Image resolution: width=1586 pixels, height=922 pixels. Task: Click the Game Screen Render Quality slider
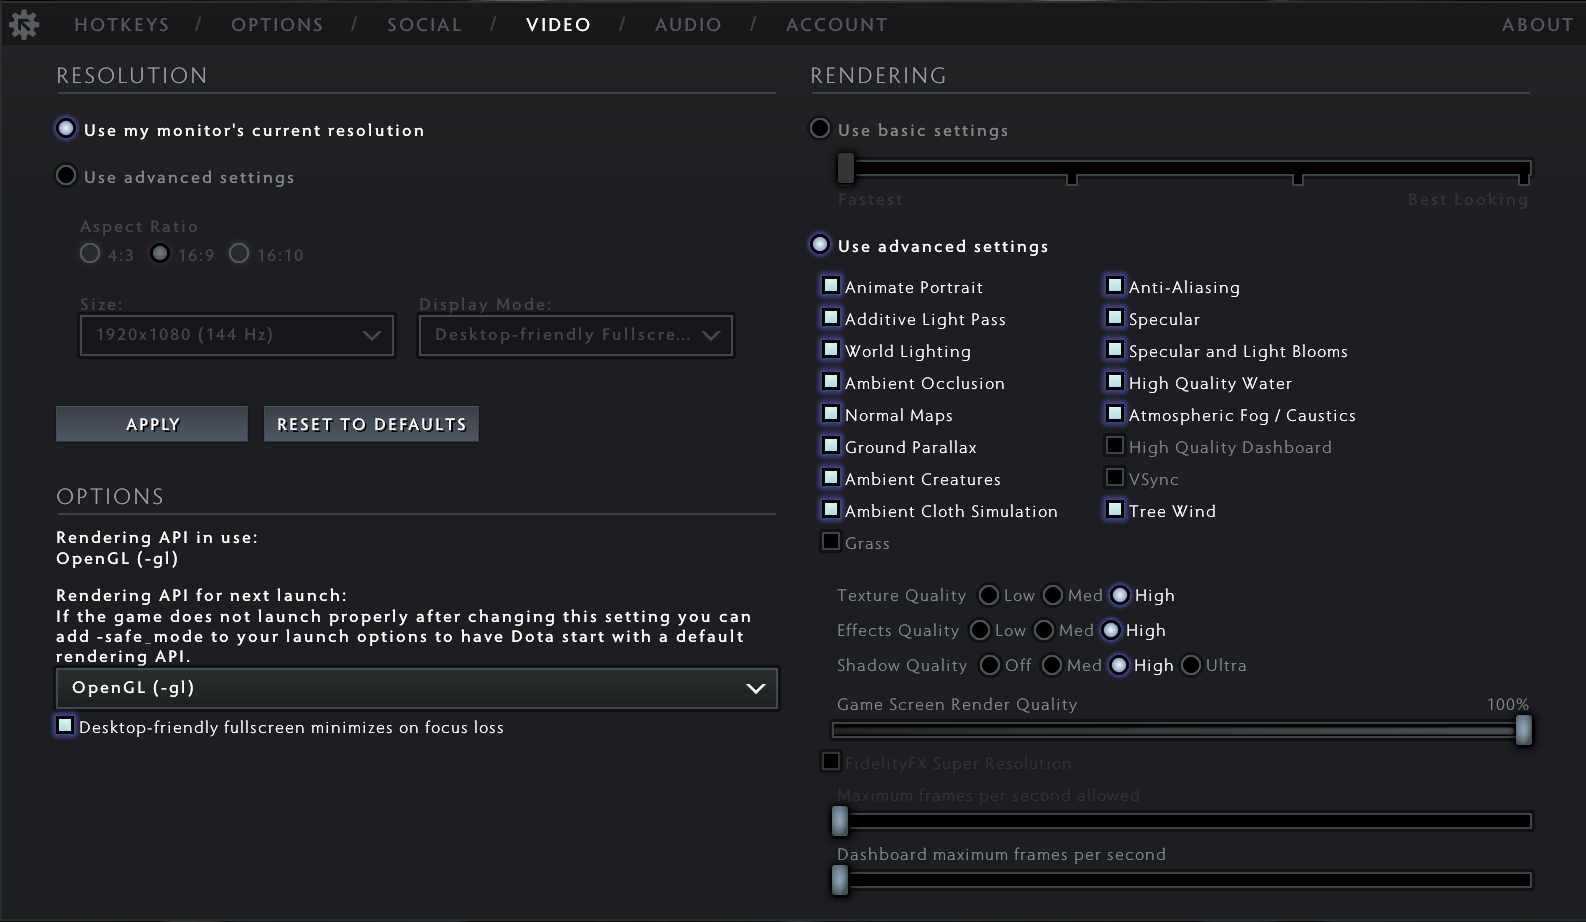tap(1182, 730)
